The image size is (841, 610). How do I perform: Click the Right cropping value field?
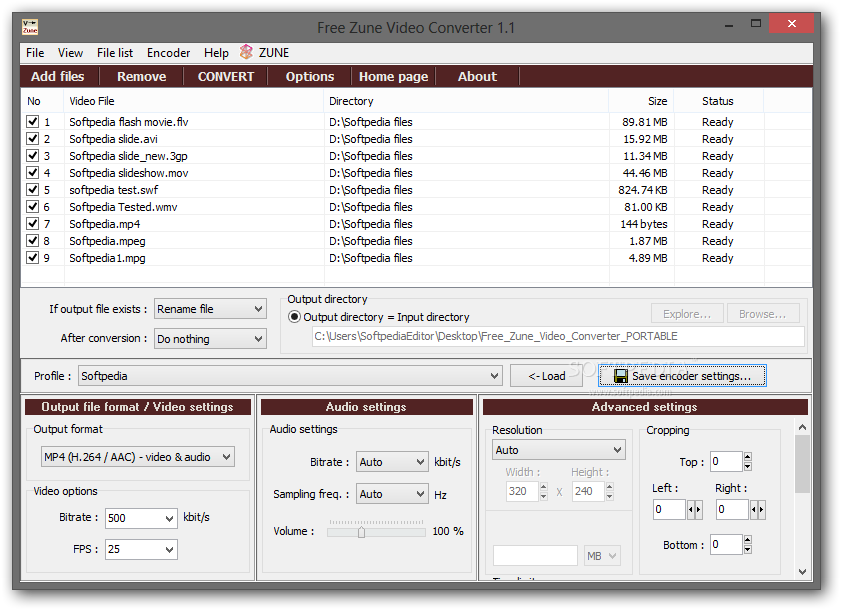(732, 509)
